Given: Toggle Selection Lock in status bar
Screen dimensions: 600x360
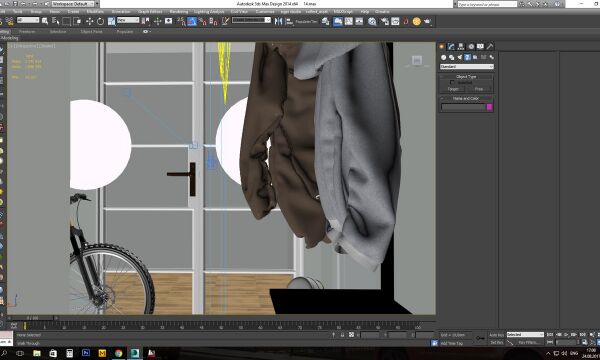Looking at the screenshot, I should tap(342, 335).
